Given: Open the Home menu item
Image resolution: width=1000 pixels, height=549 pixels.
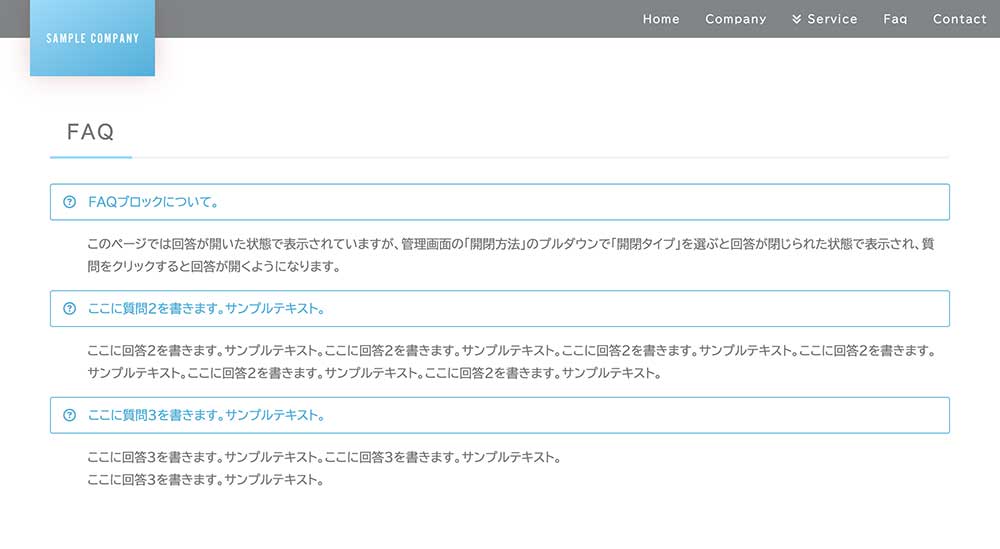Looking at the screenshot, I should point(661,19).
